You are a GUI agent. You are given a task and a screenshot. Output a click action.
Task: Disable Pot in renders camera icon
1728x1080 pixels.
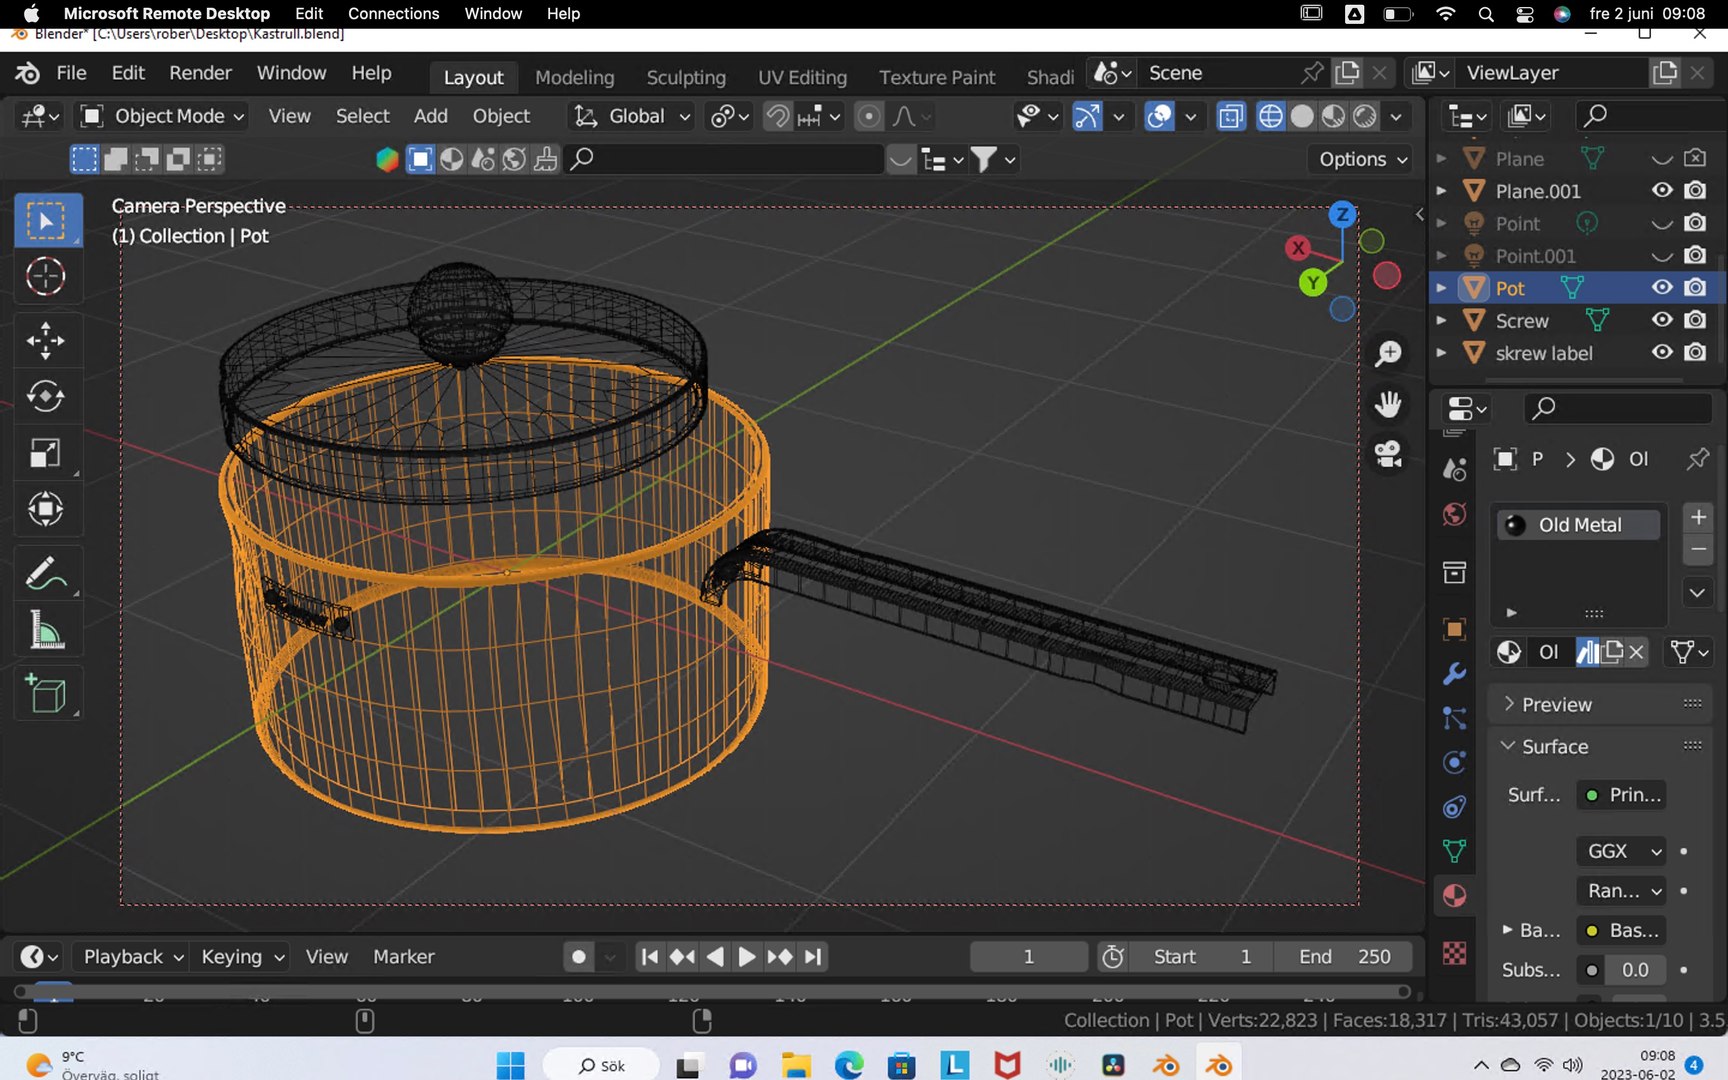(1695, 288)
